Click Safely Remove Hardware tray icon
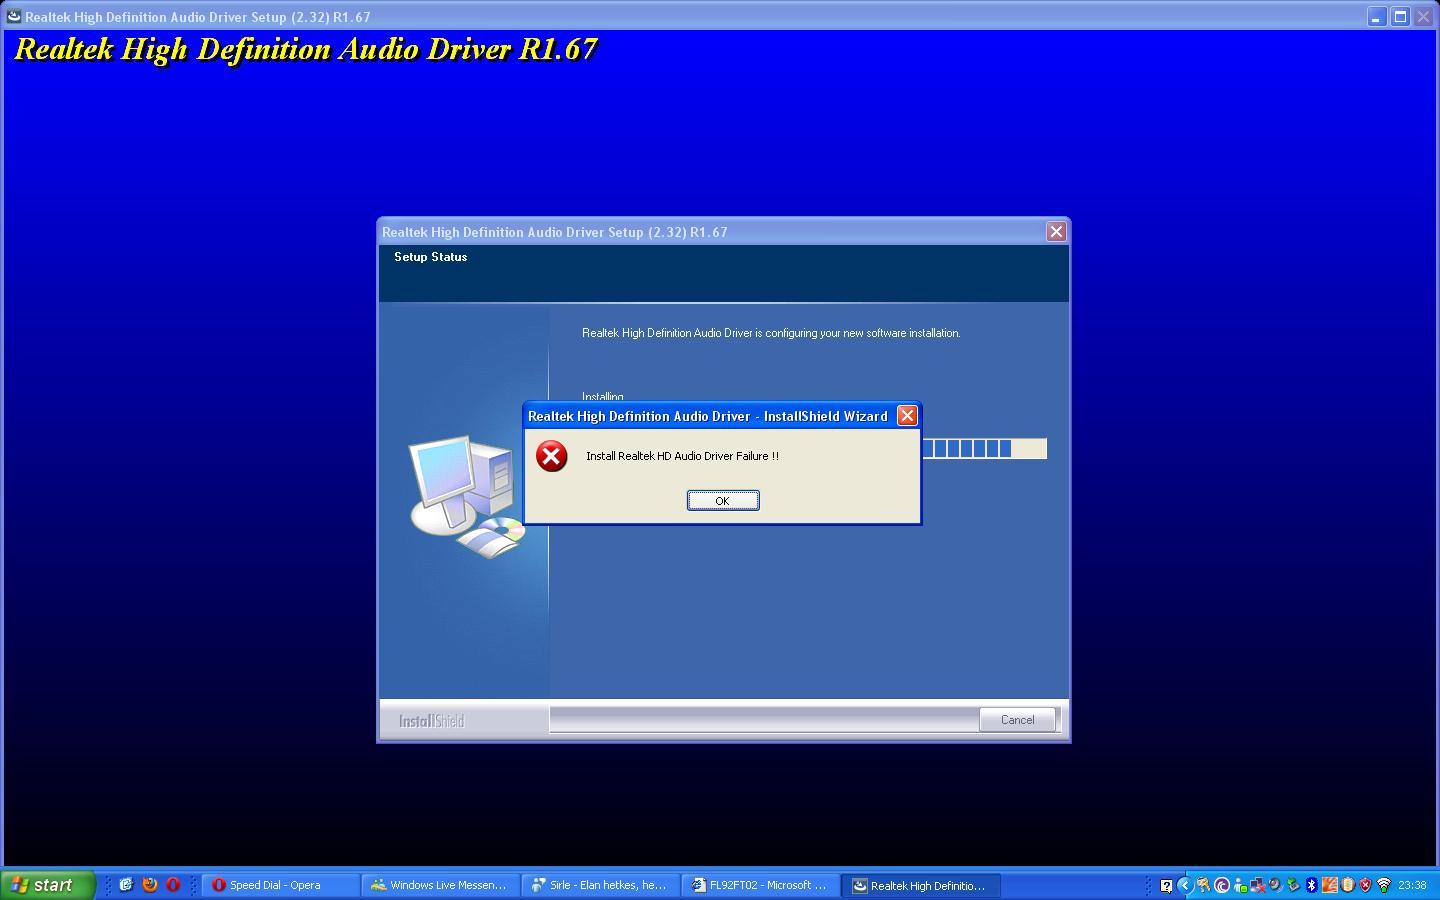Viewport: 1440px width, 900px height. click(1294, 885)
